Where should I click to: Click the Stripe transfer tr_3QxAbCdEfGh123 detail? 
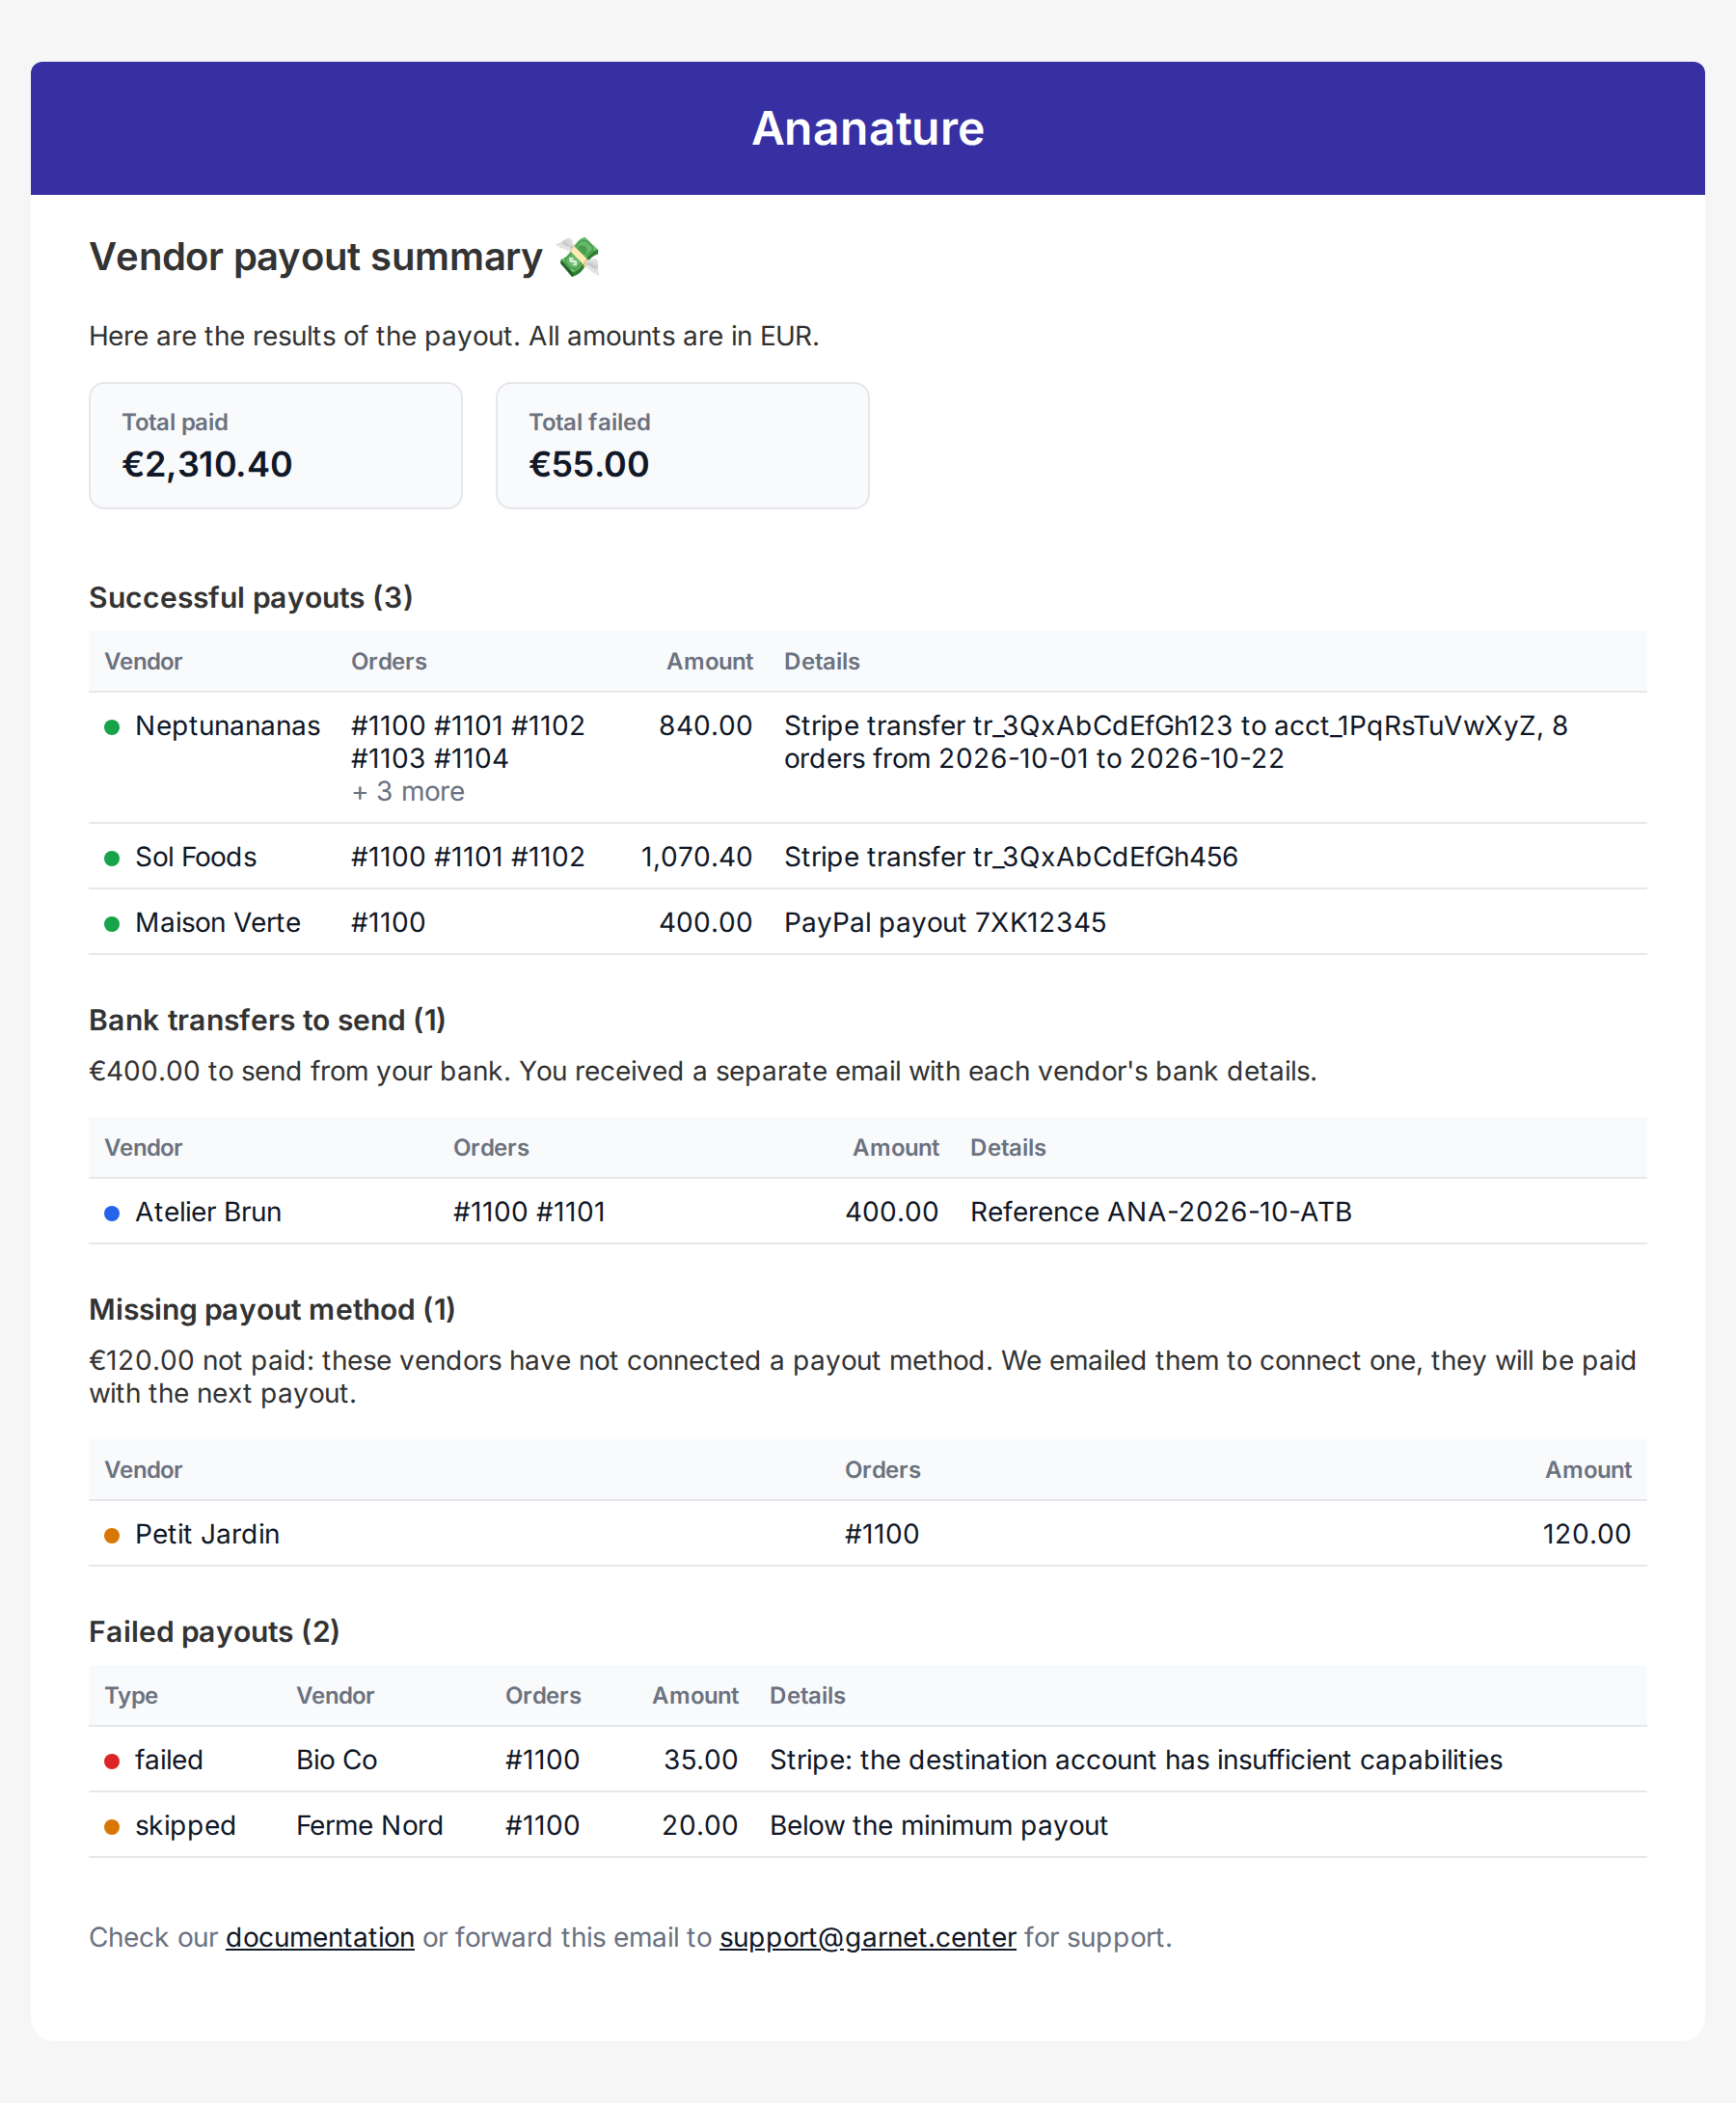(1176, 741)
